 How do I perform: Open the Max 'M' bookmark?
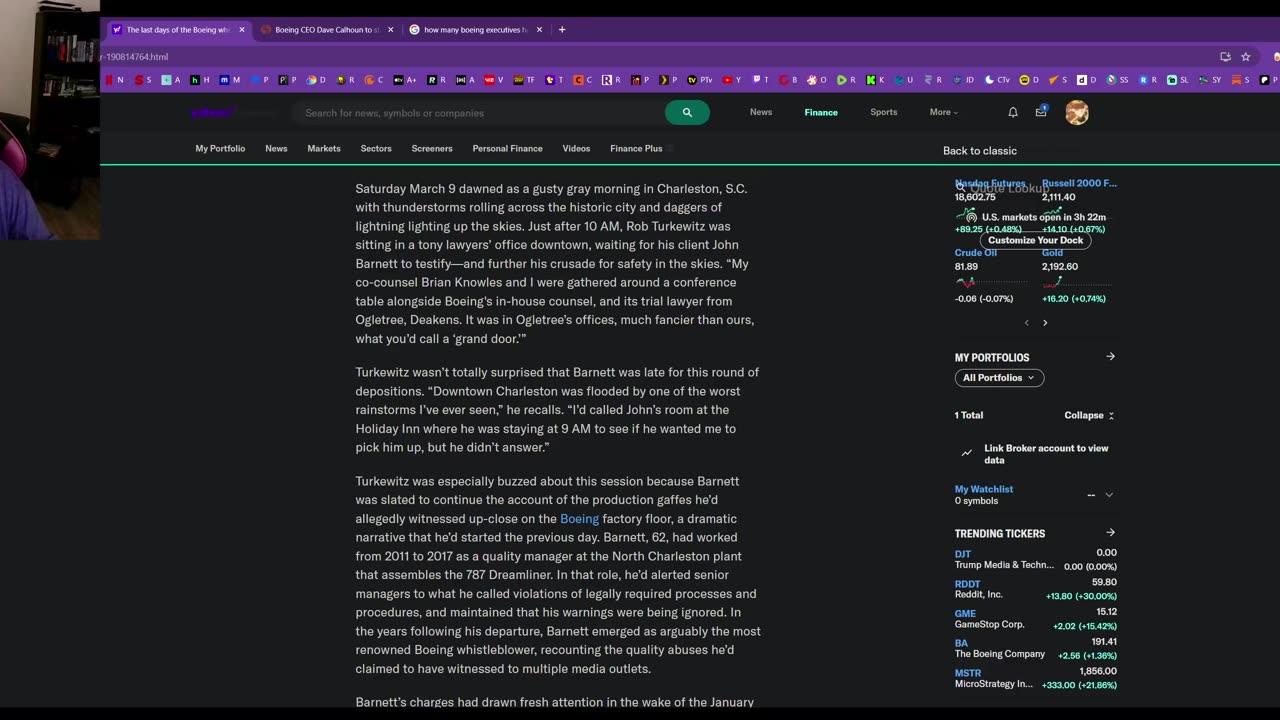point(230,80)
